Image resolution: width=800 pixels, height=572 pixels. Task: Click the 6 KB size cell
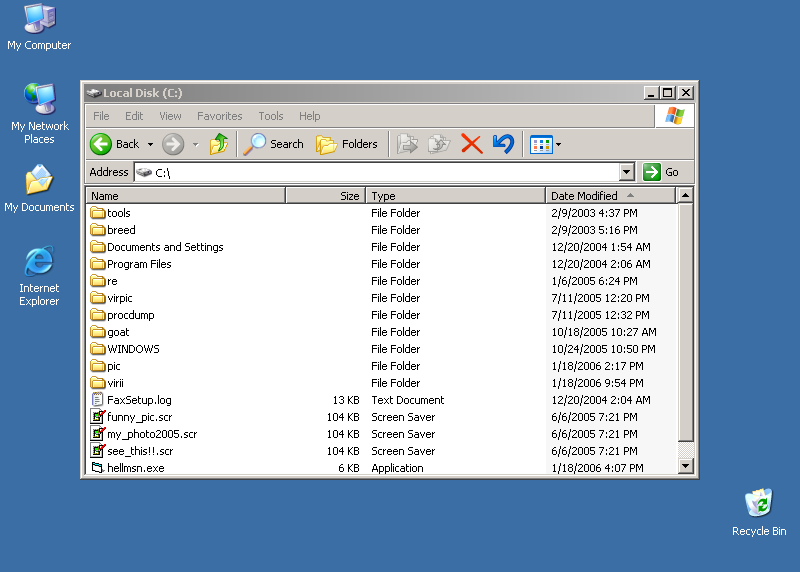tap(348, 468)
